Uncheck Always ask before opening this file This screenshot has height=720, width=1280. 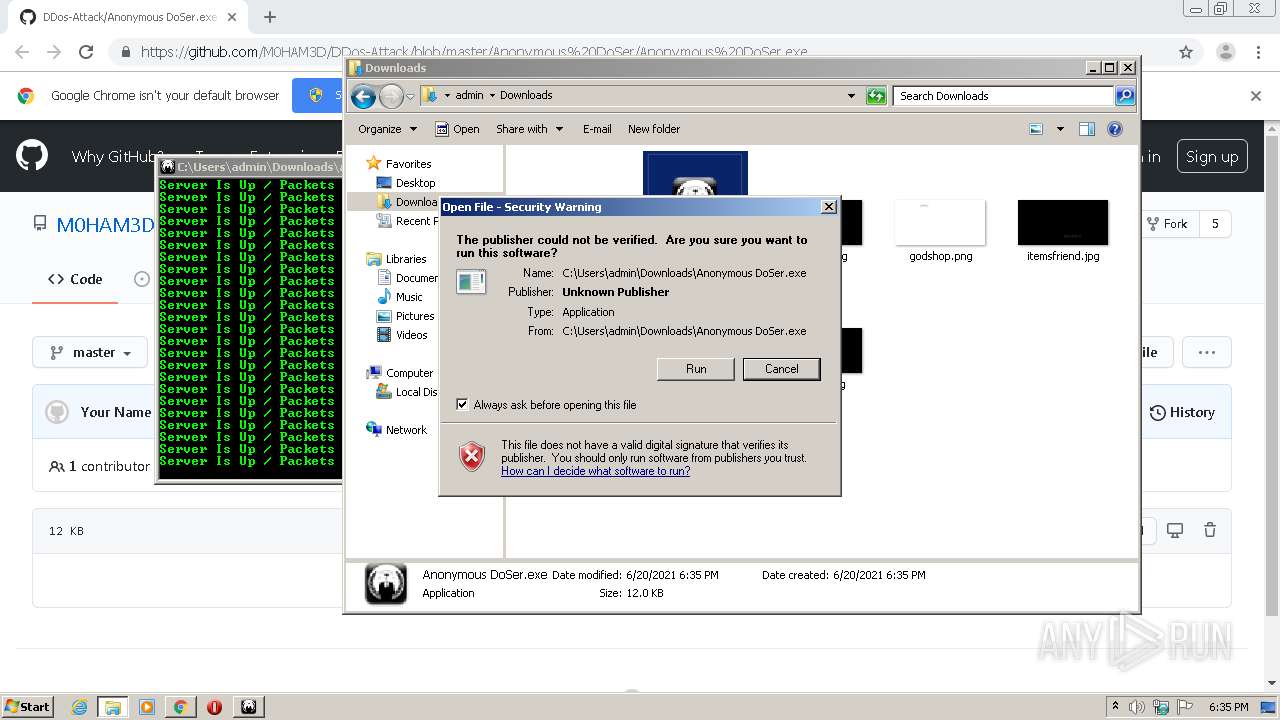(462, 405)
